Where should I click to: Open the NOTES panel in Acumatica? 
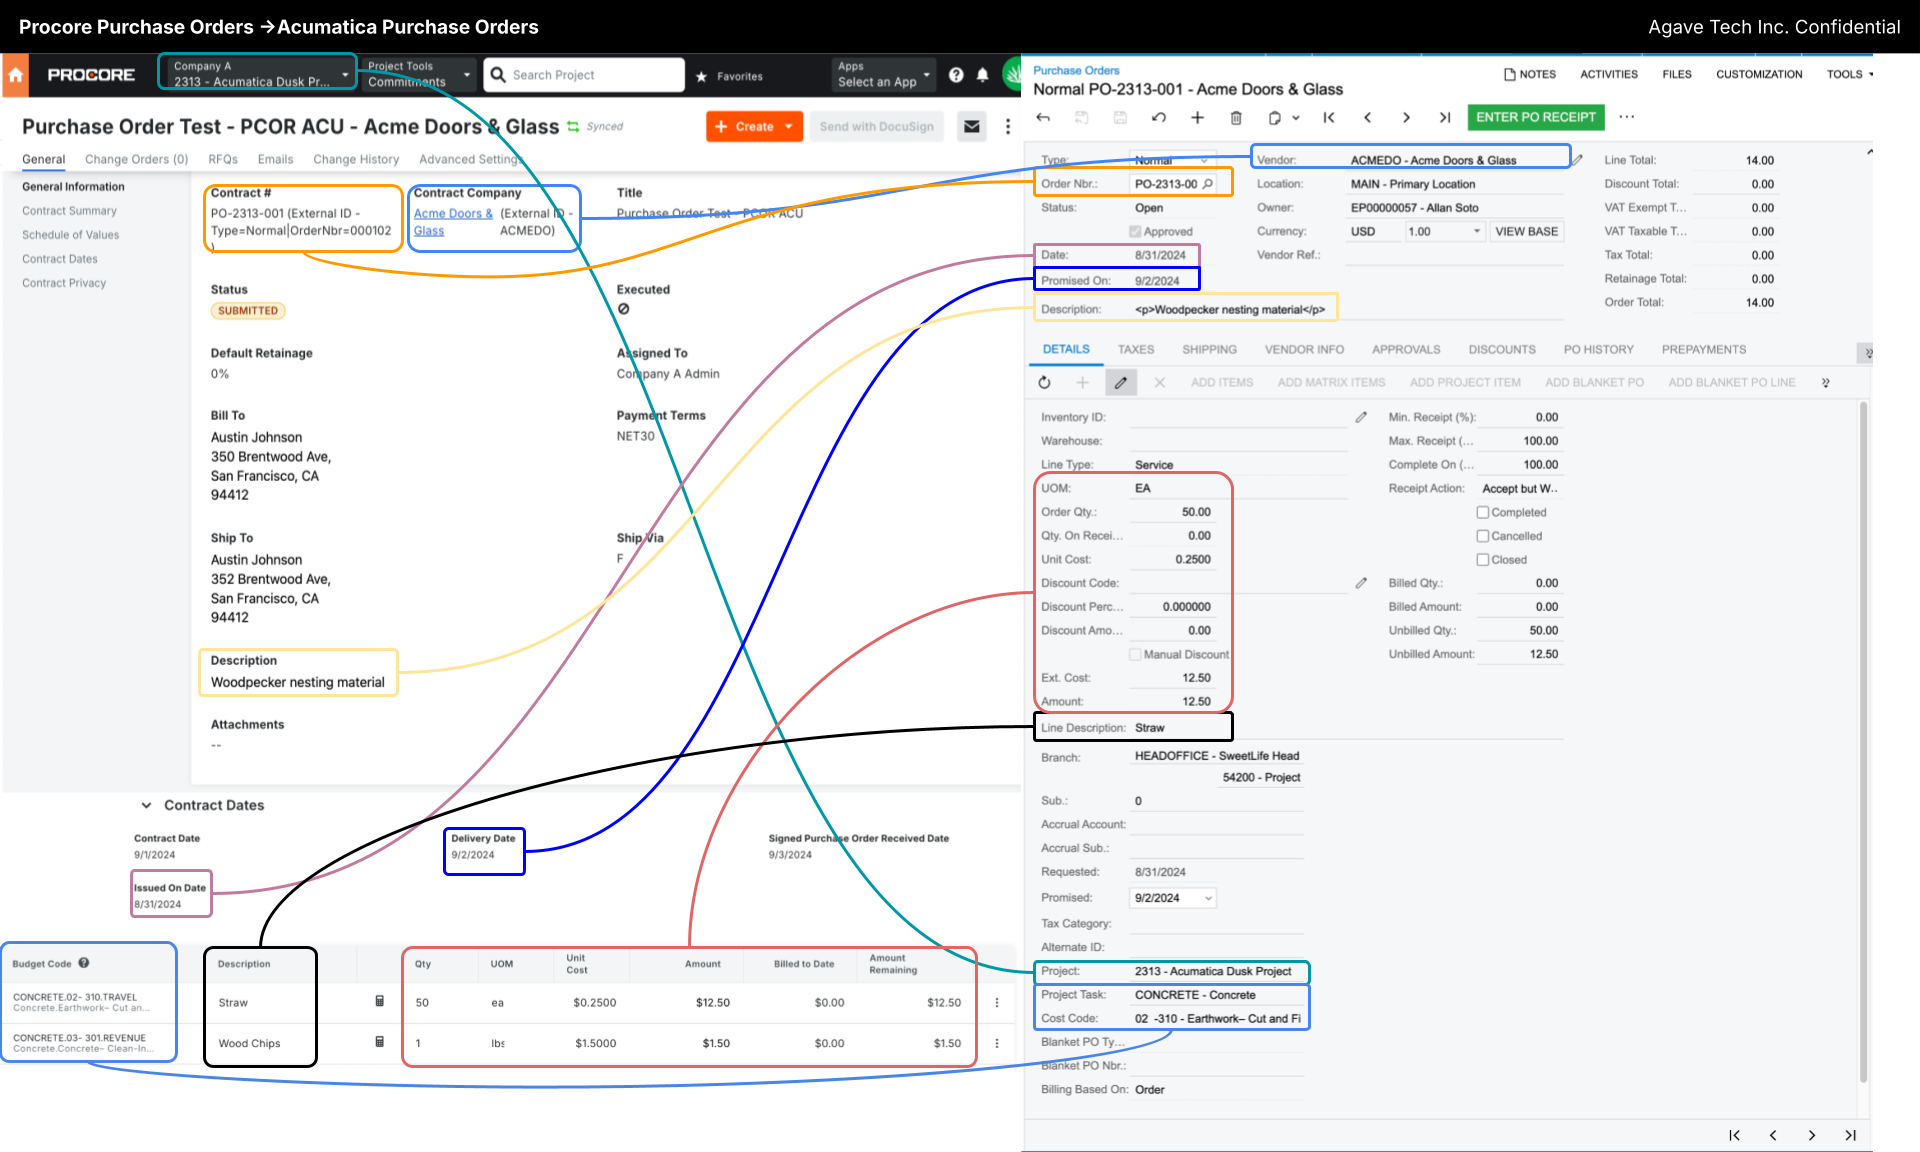[x=1530, y=74]
